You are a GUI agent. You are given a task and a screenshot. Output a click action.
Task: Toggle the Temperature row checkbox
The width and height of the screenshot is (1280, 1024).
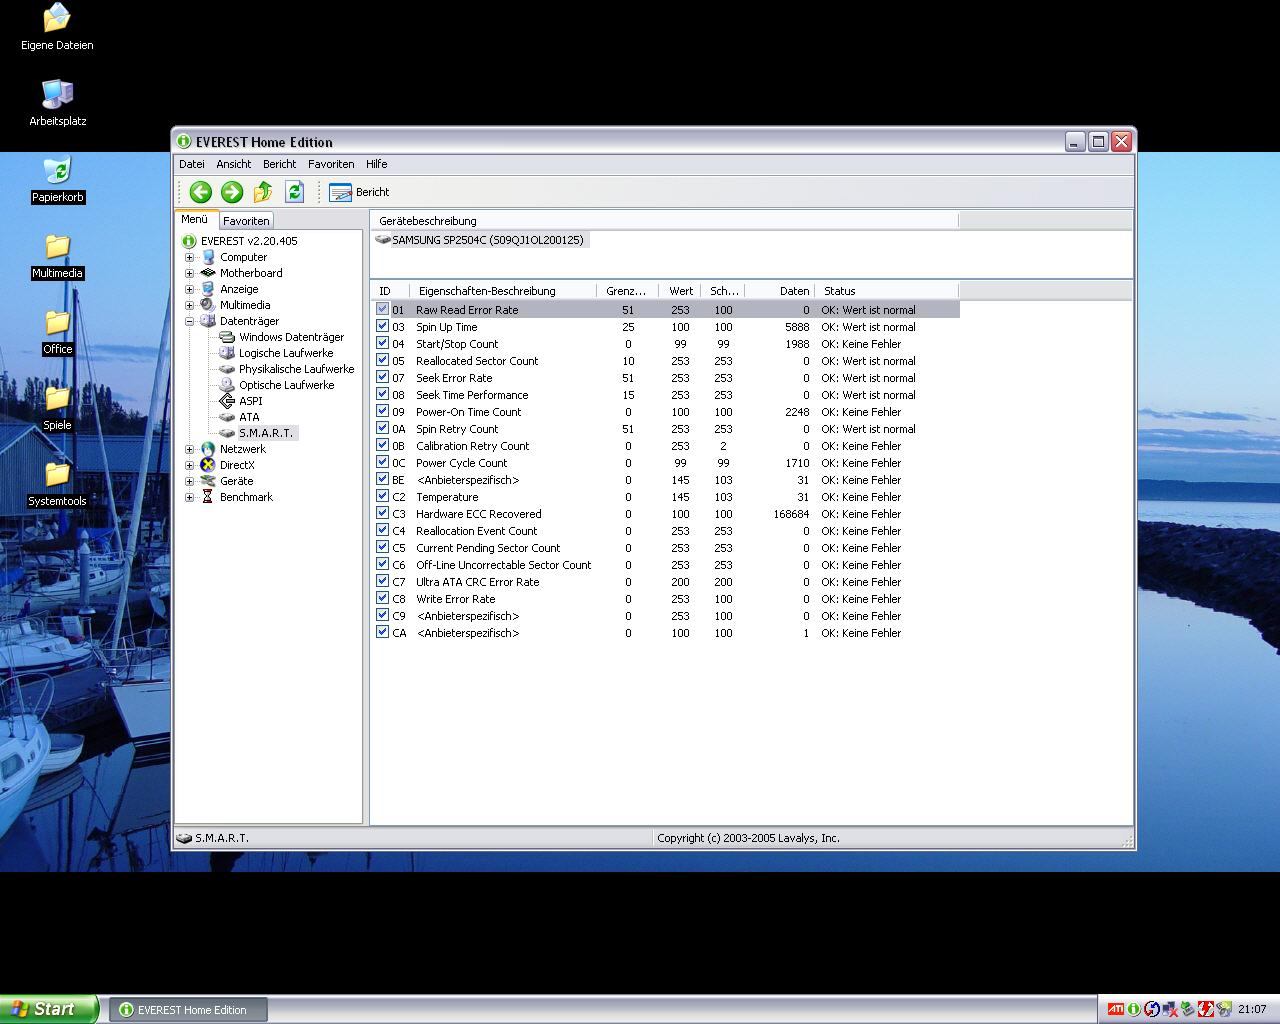(382, 496)
